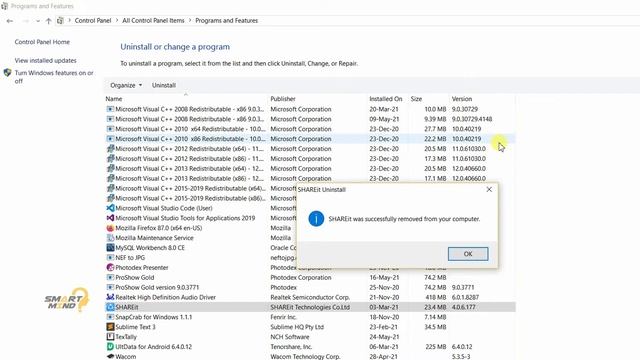Select Microsoft Visual C++ 2010 x64 Redistributable row
This screenshot has width=640, height=360.
tap(310, 129)
